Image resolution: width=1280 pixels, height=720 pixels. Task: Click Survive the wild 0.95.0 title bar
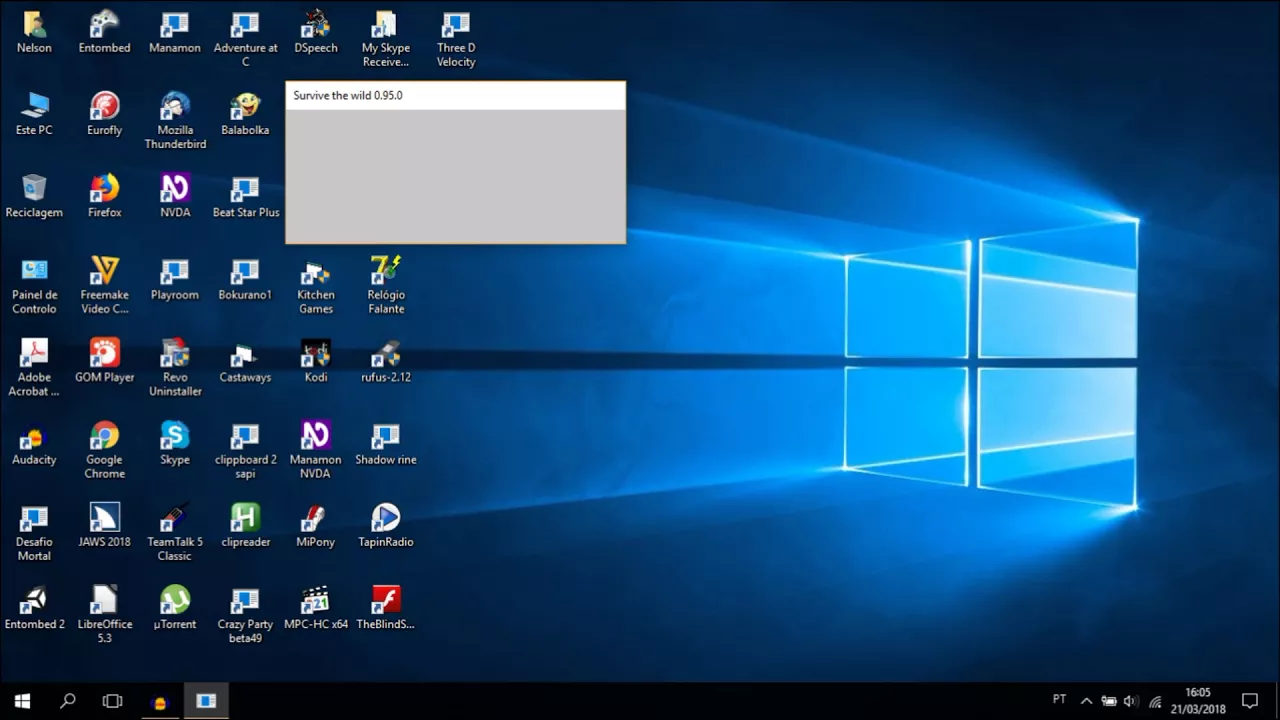(455, 96)
